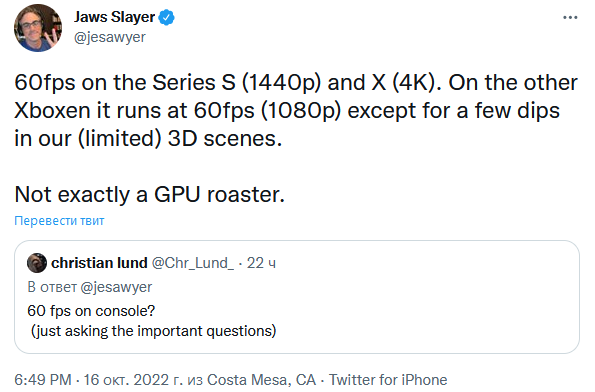Click the 6:49 PM time at the bottom
This screenshot has width=595, height=392.
43,380
